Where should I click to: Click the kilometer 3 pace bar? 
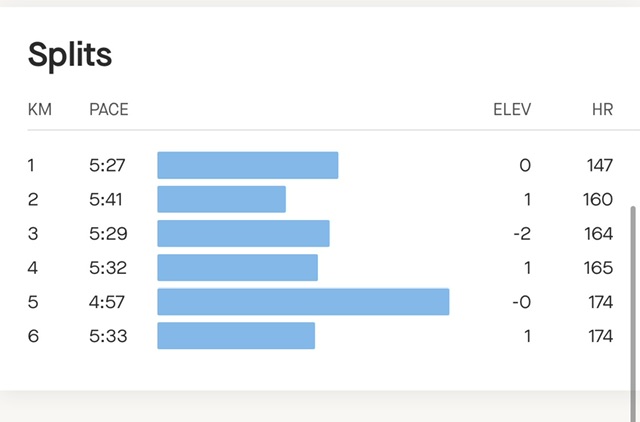(x=244, y=234)
